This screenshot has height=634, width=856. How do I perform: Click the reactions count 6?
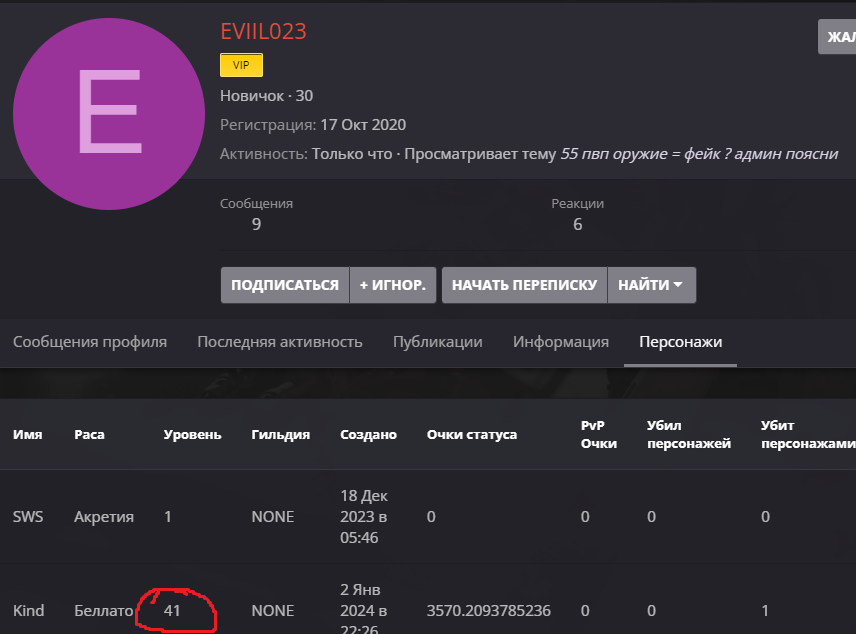[577, 224]
